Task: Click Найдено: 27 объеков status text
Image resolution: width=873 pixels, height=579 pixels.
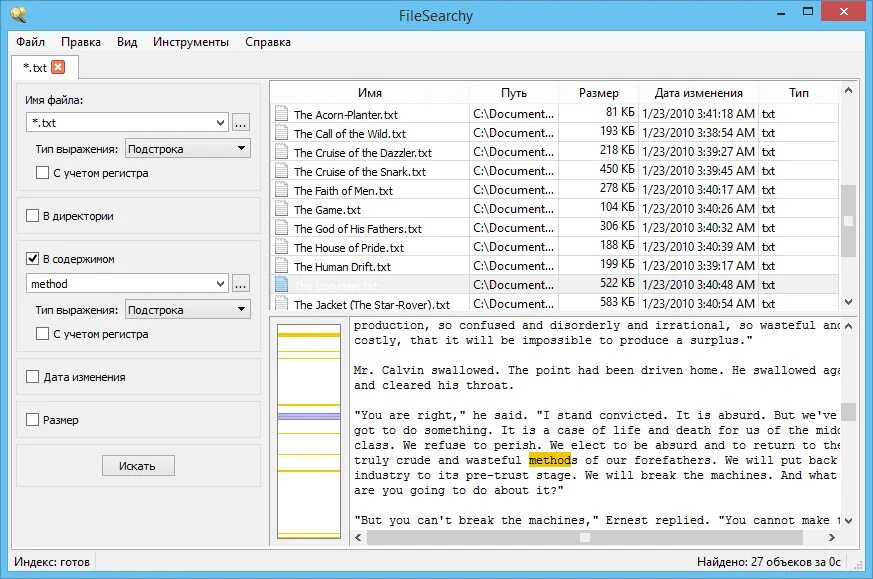Action: 769,562
